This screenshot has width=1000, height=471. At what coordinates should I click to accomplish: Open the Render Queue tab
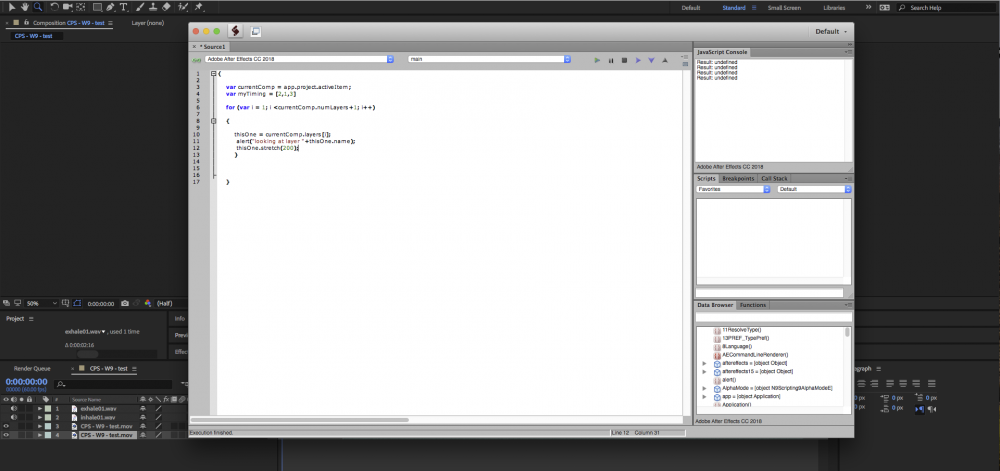pyautogui.click(x=32, y=368)
